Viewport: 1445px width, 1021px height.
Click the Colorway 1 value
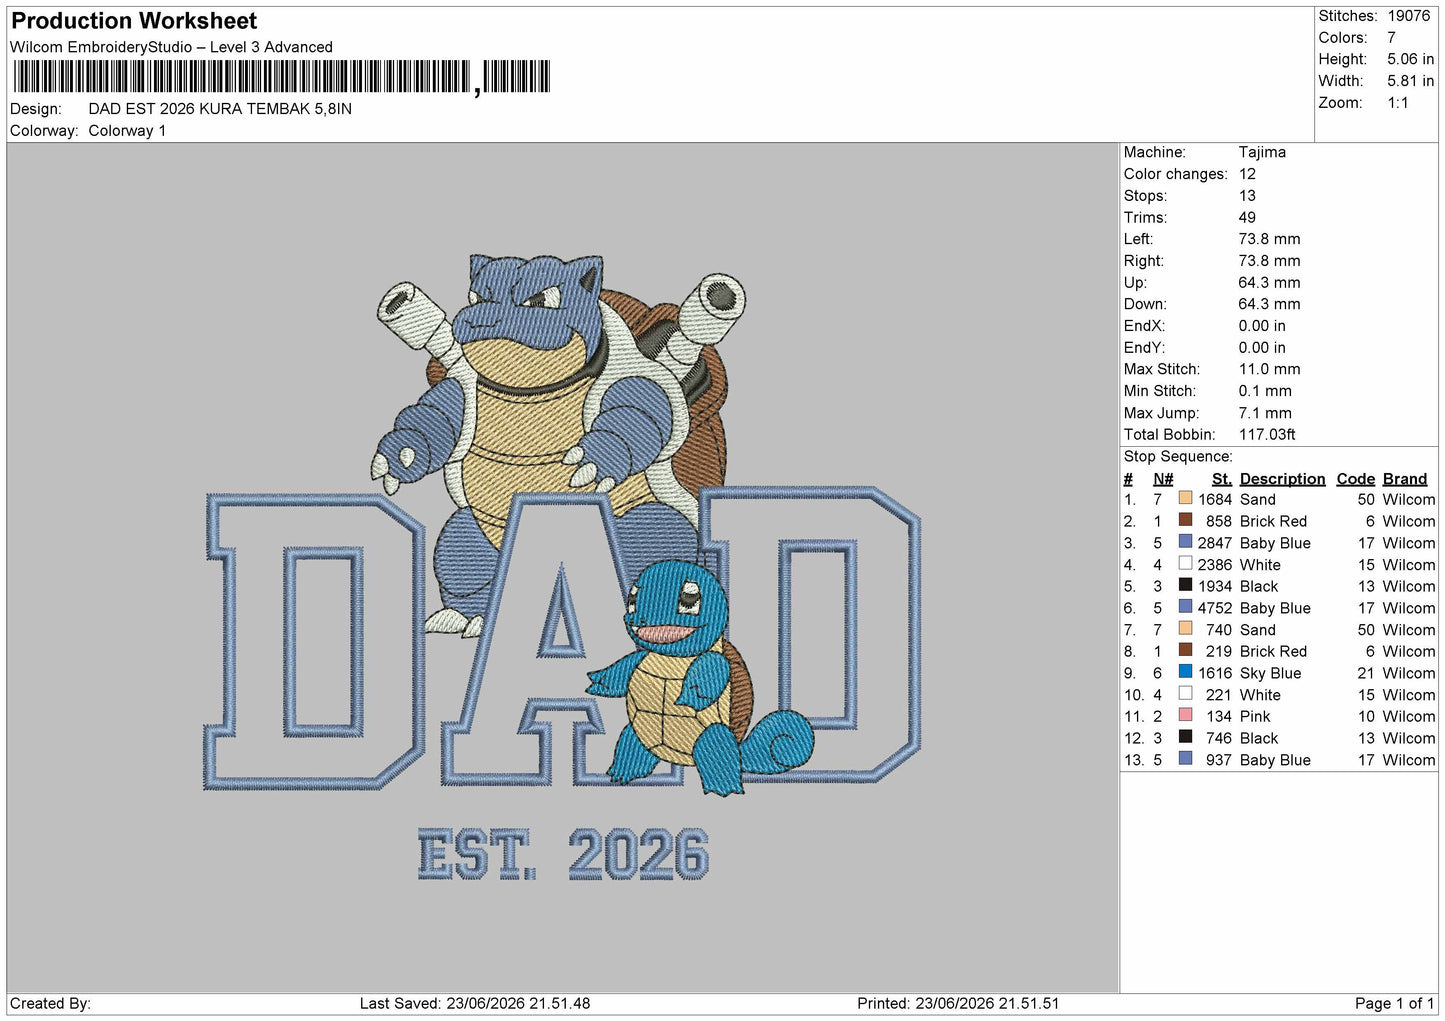point(127,131)
